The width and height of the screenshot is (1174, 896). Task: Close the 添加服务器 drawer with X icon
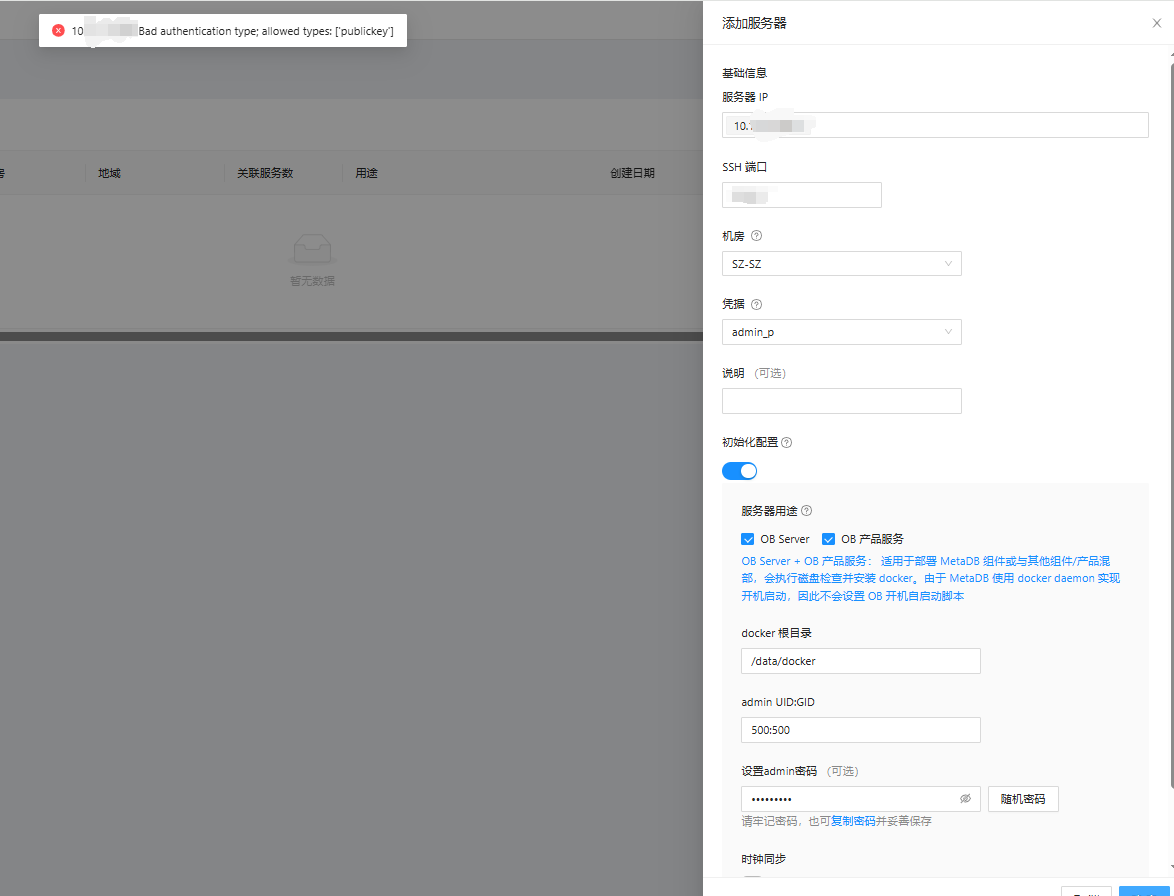1157,23
